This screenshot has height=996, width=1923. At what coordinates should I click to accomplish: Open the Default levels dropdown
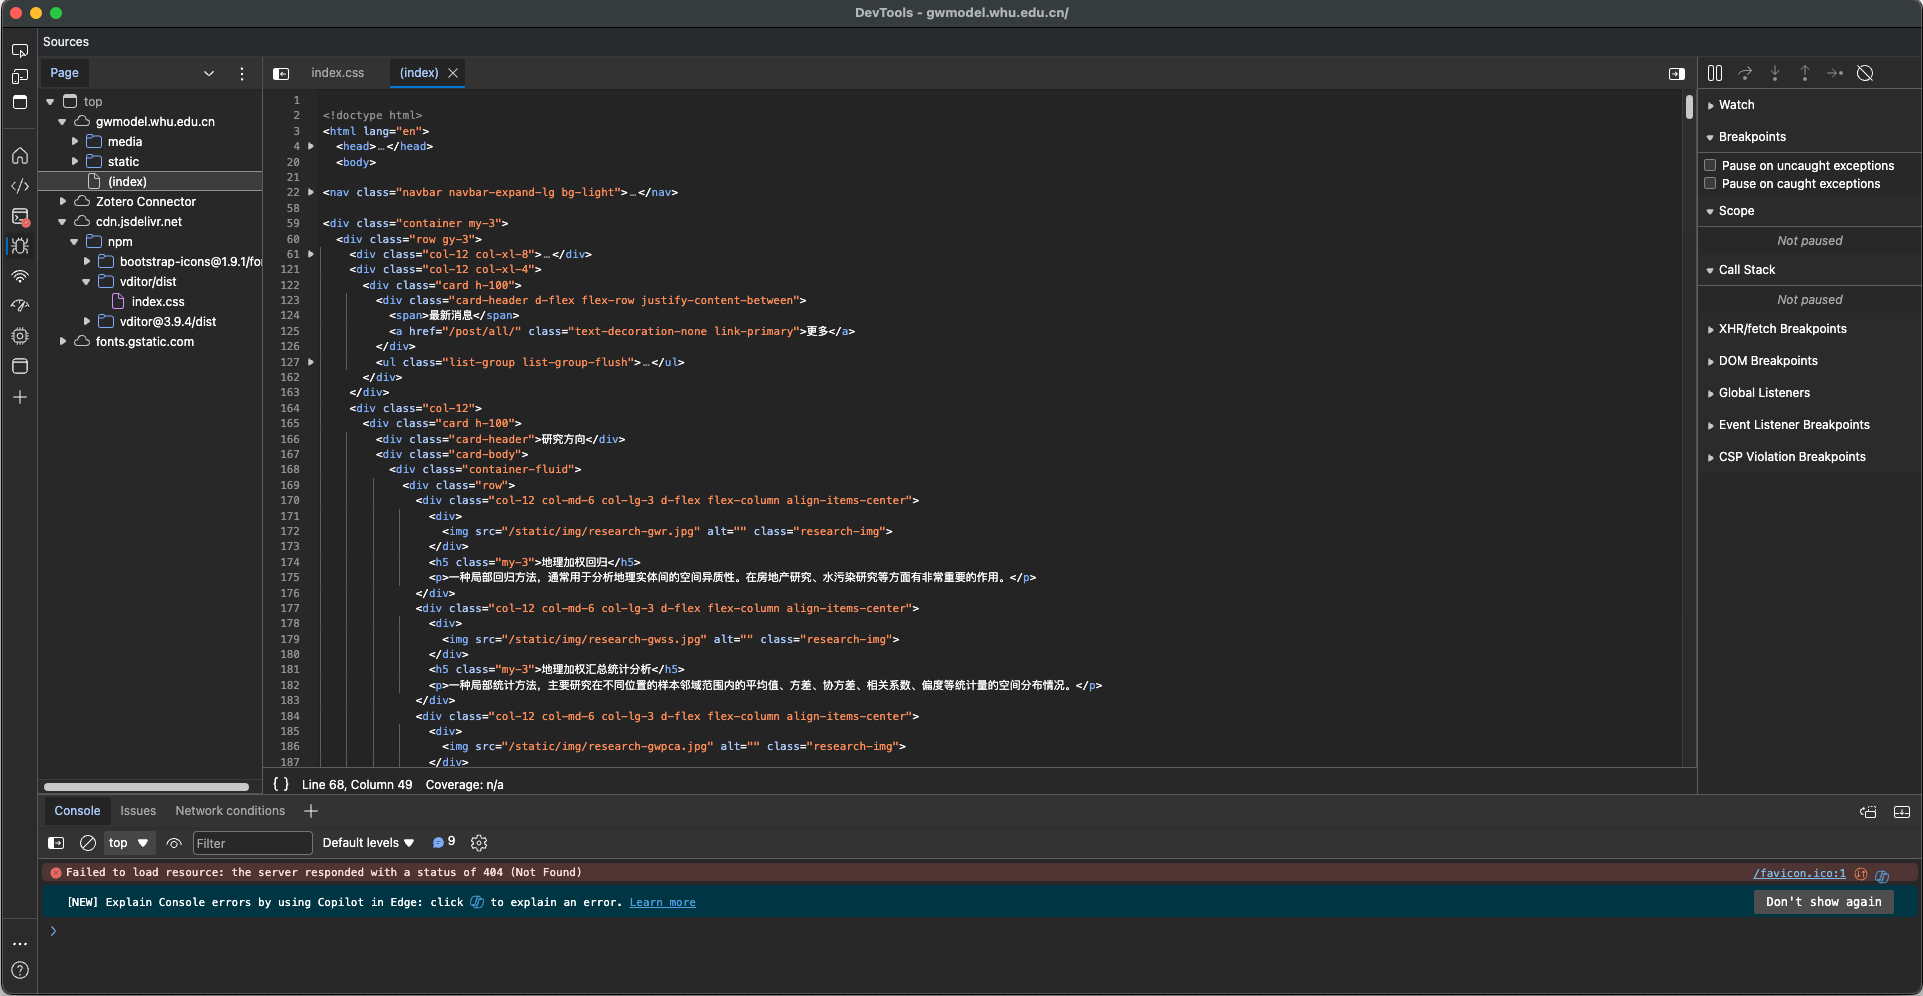[x=367, y=843]
